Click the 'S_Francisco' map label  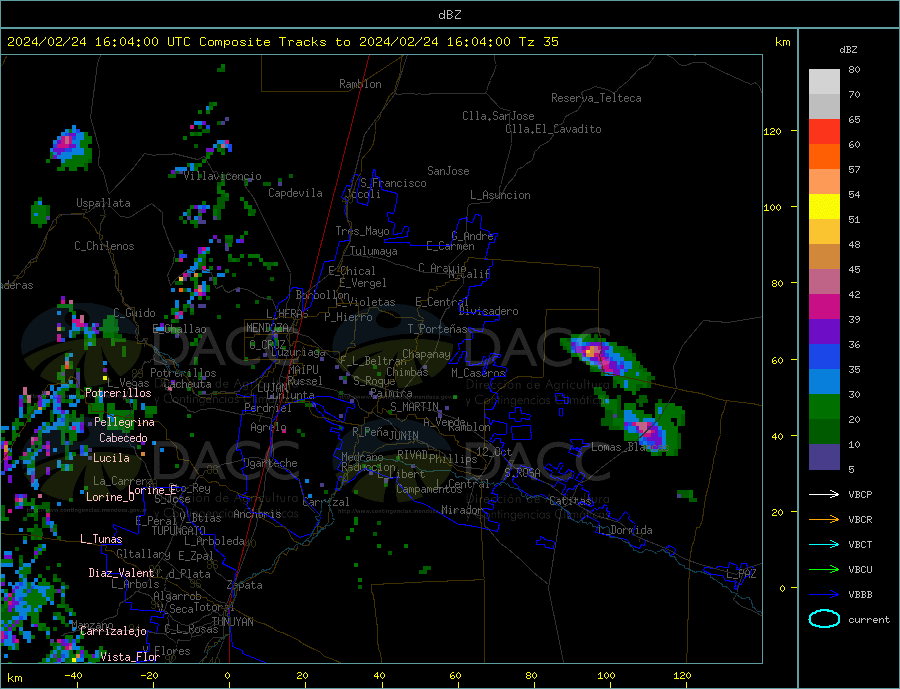[x=393, y=183]
